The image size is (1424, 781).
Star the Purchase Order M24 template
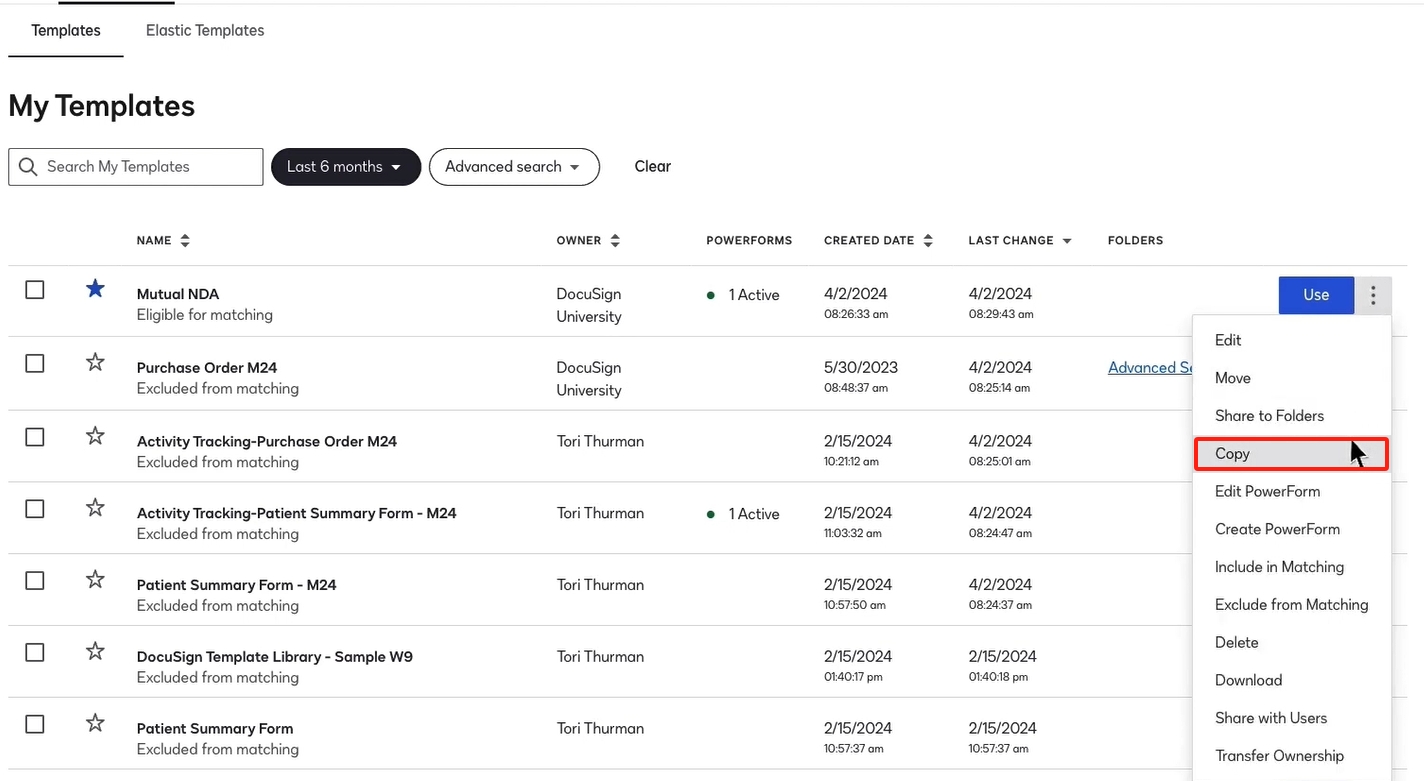[x=95, y=362]
